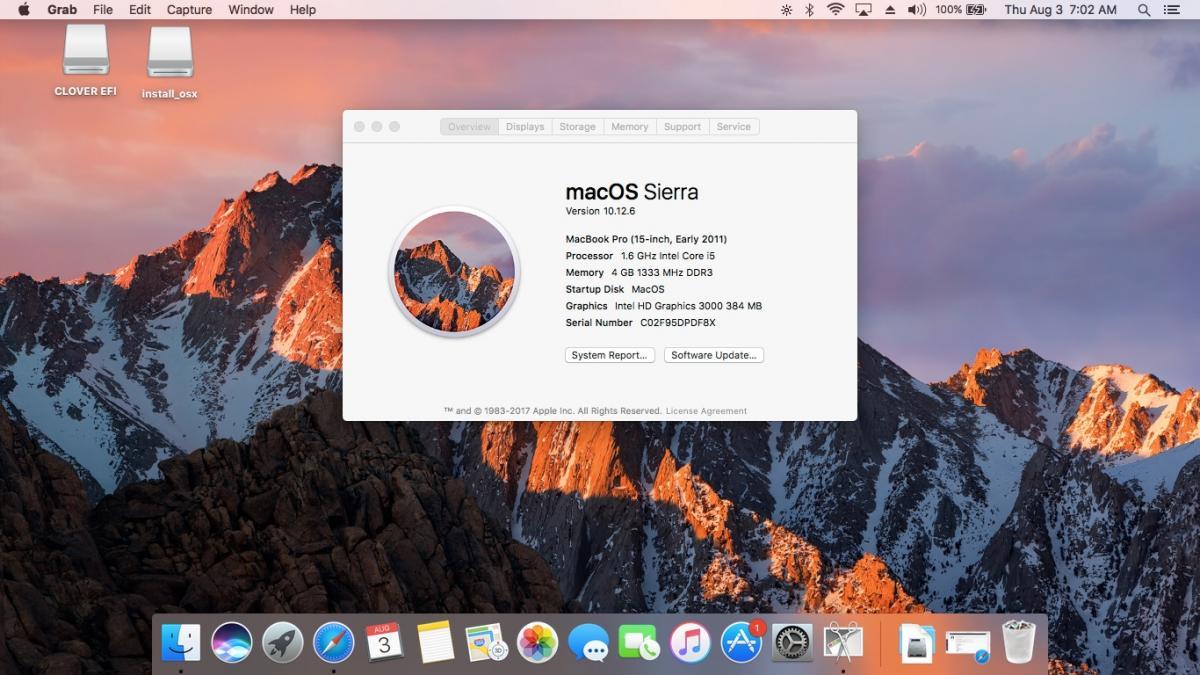Open the Apple menu
The image size is (1200, 675).
pos(24,10)
